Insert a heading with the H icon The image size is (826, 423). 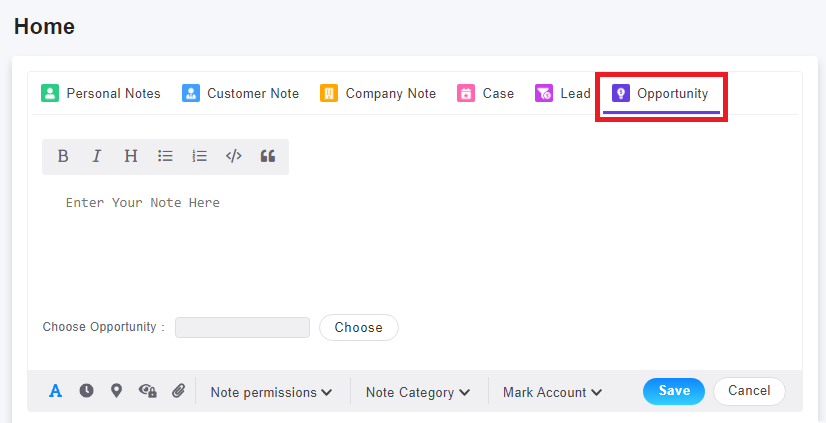pos(131,156)
